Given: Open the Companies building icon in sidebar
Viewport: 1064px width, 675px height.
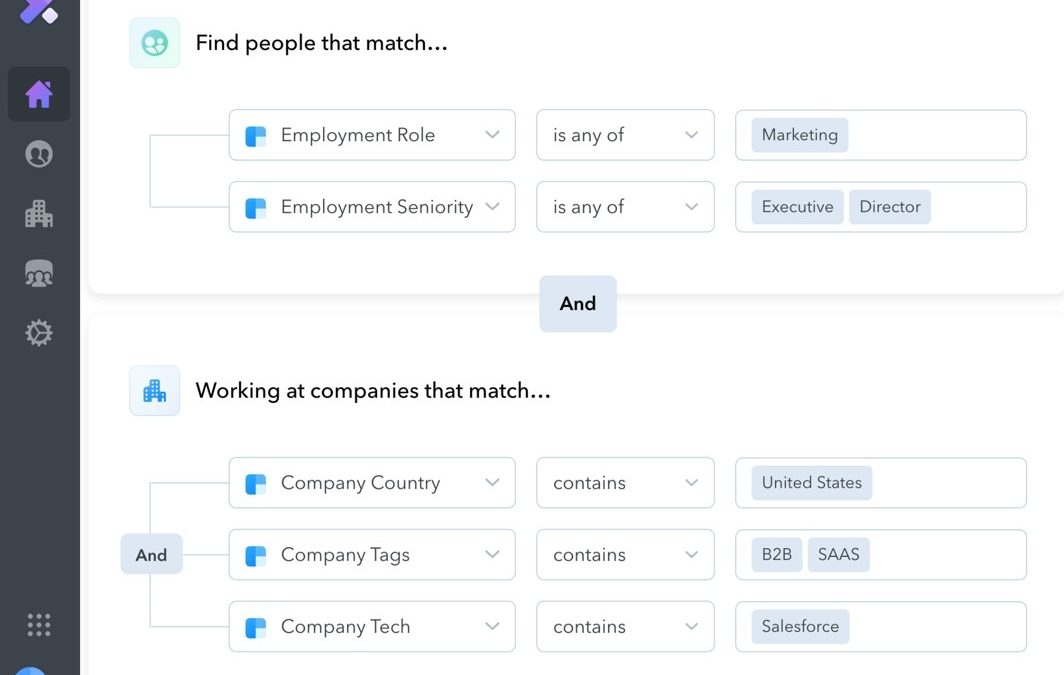Looking at the screenshot, I should (39, 214).
